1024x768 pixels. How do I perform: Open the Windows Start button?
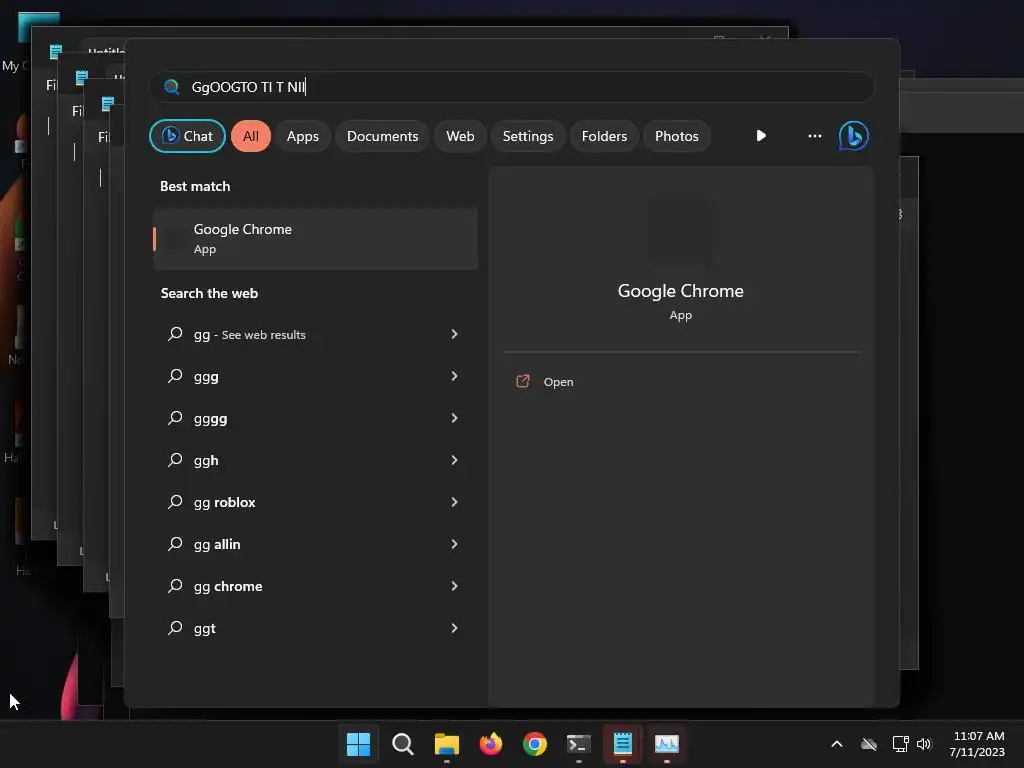[x=358, y=744]
